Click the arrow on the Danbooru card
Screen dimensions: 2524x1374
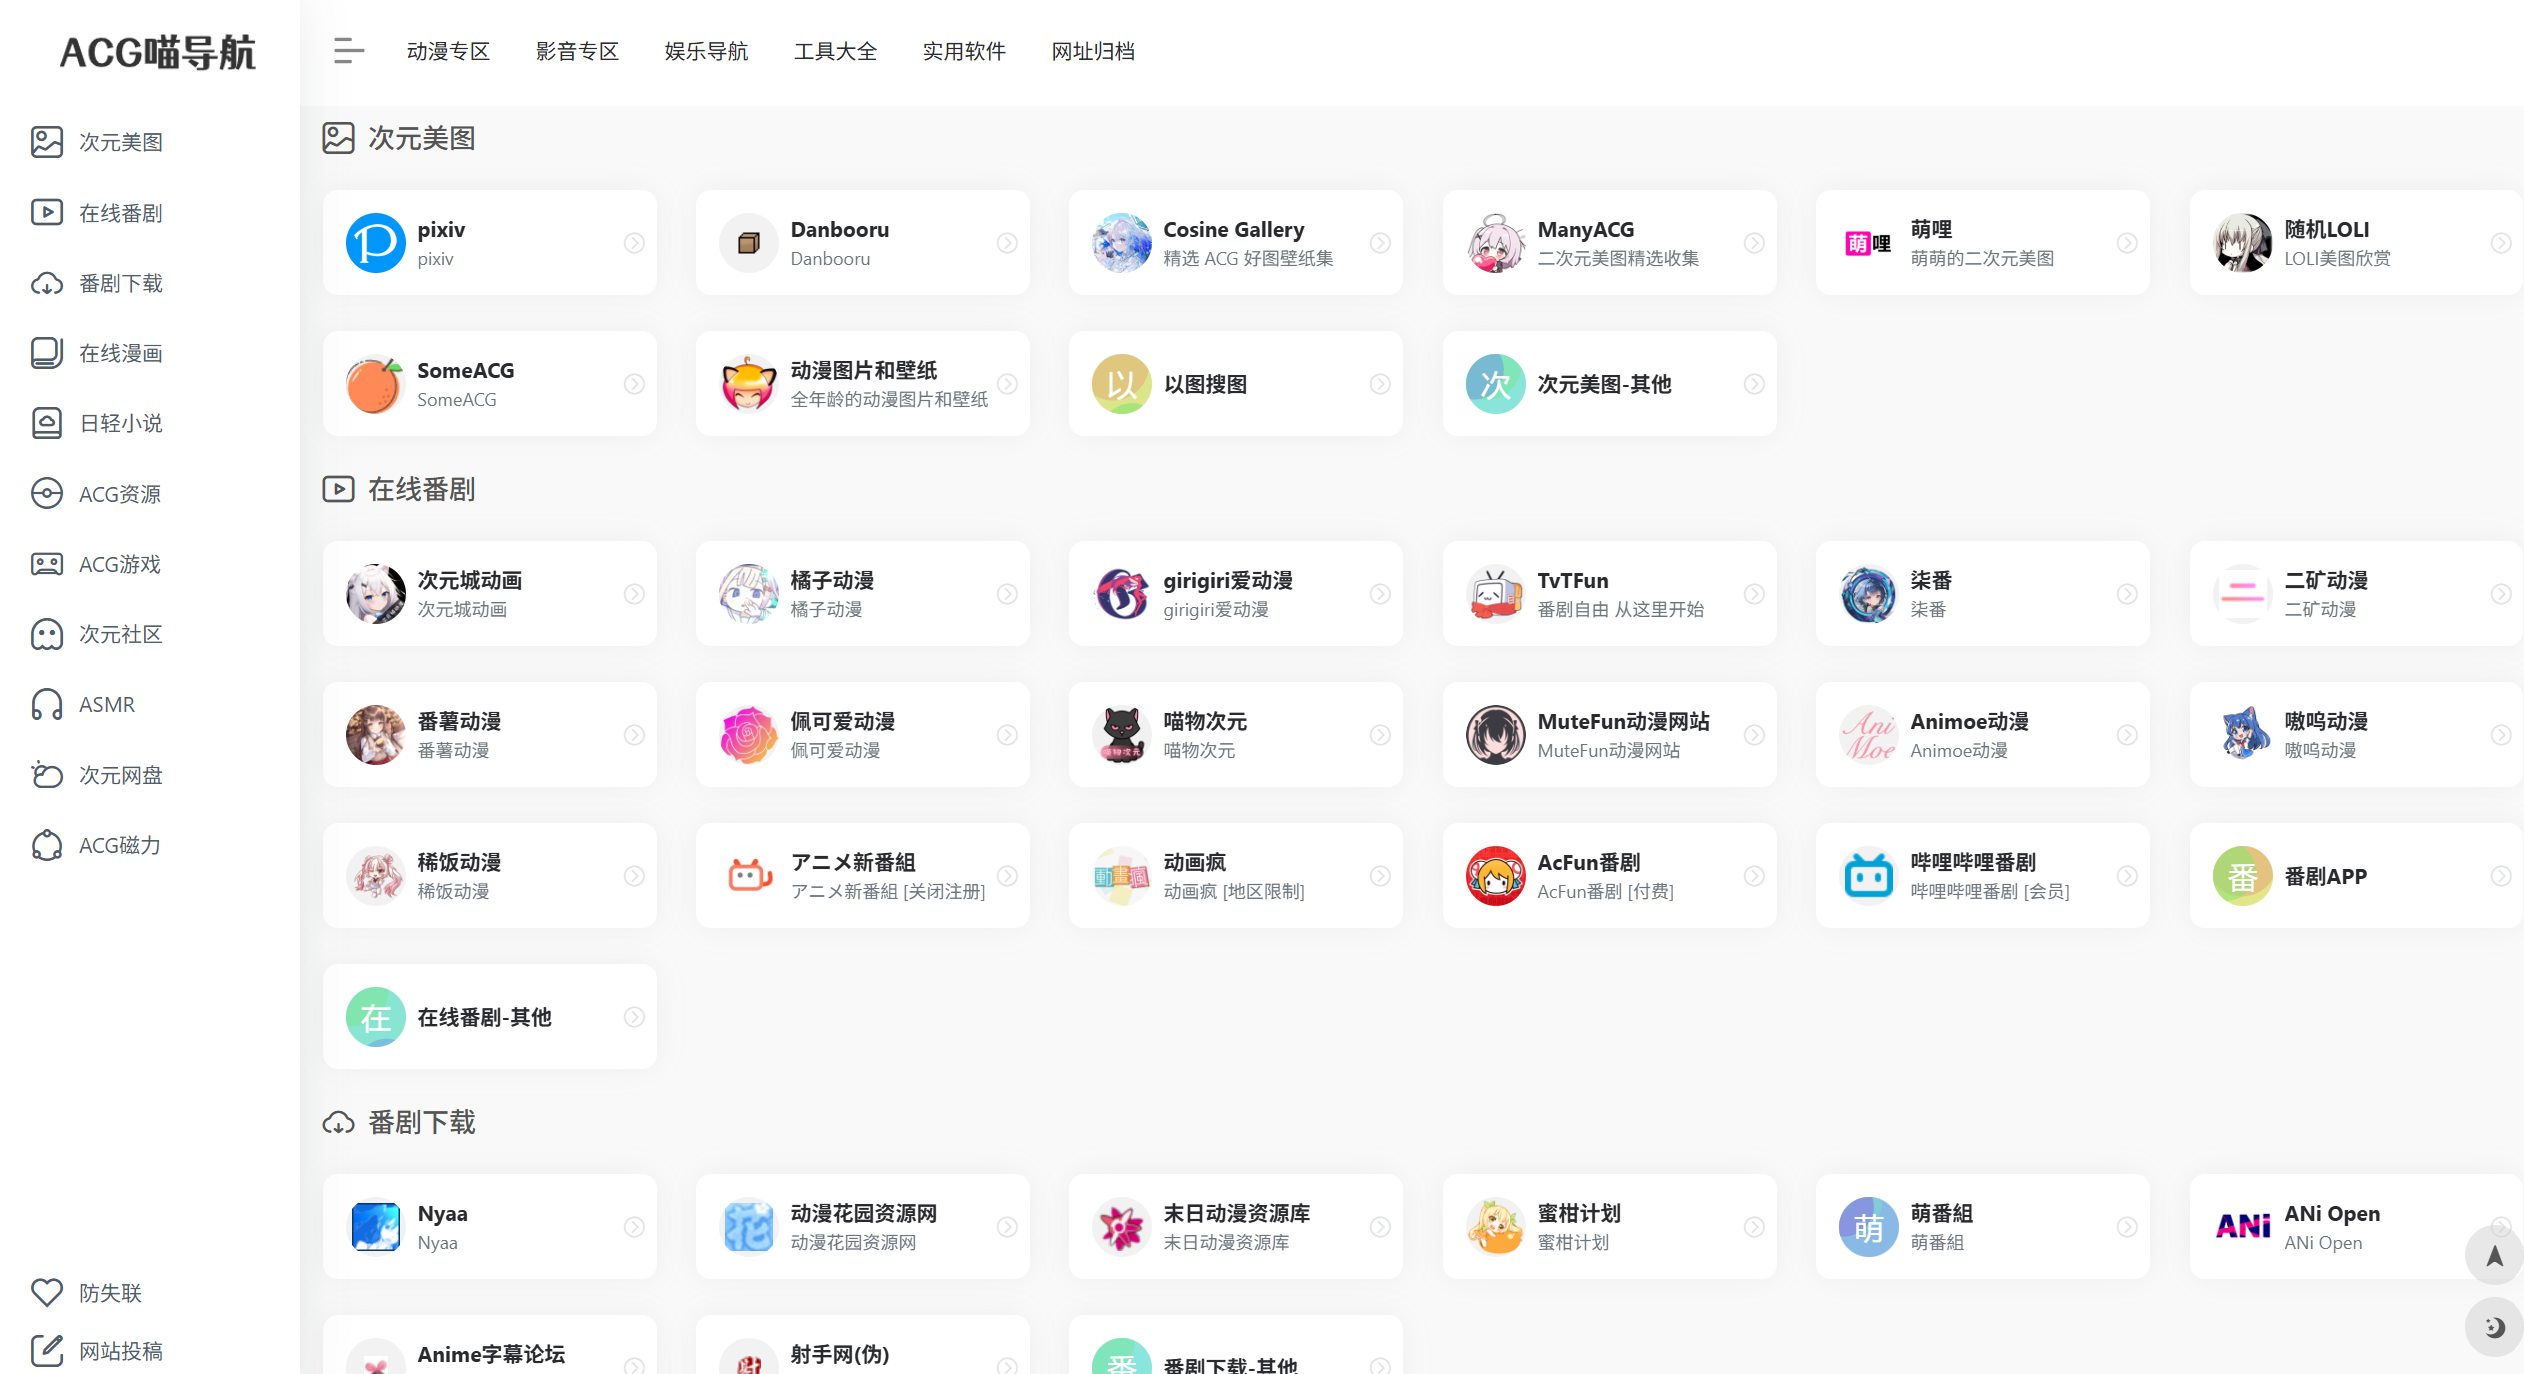click(x=1007, y=243)
